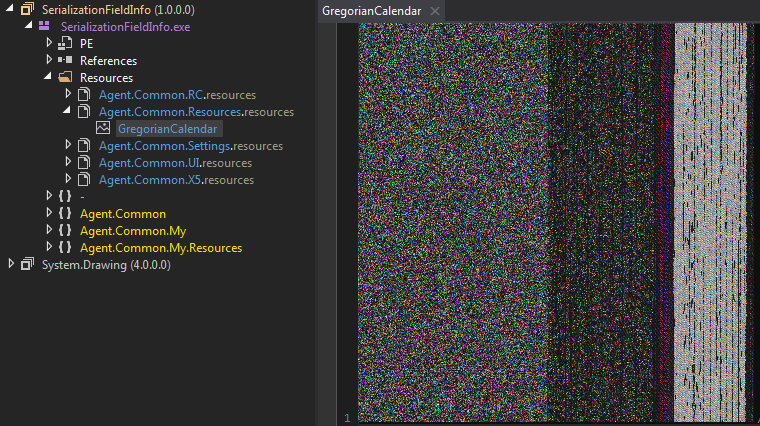Select the Agent.Common.My.Resources namespace
Screen dimensions: 760x426
pyautogui.click(x=160, y=247)
